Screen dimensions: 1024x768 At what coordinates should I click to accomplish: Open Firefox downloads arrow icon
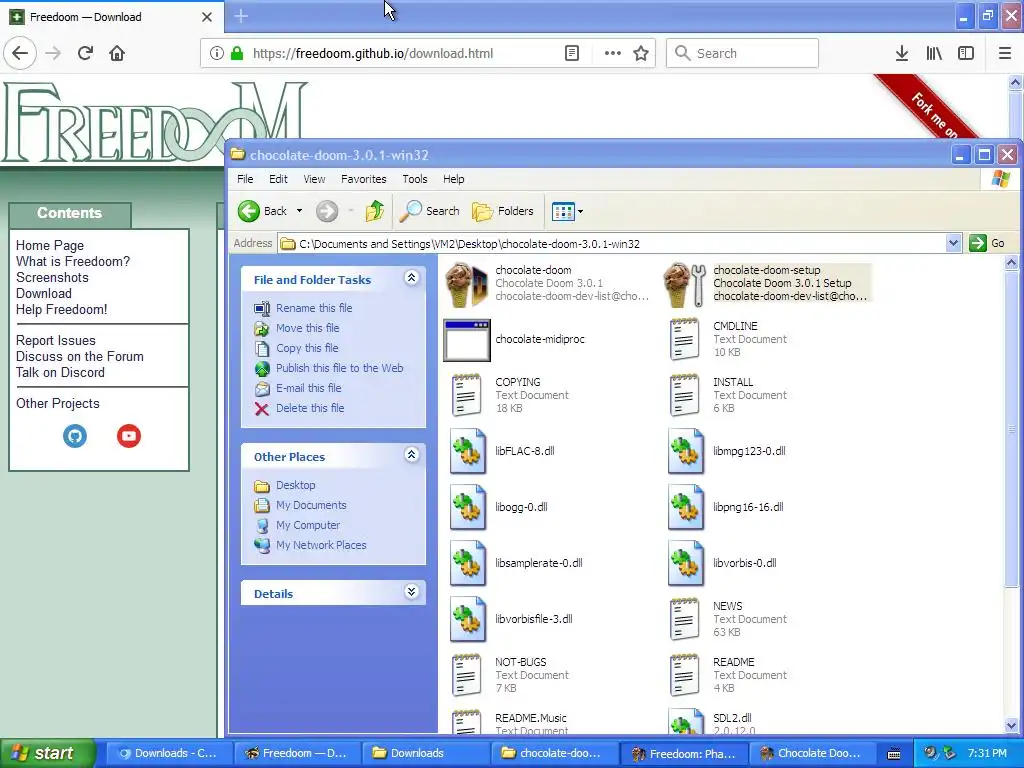click(x=902, y=53)
